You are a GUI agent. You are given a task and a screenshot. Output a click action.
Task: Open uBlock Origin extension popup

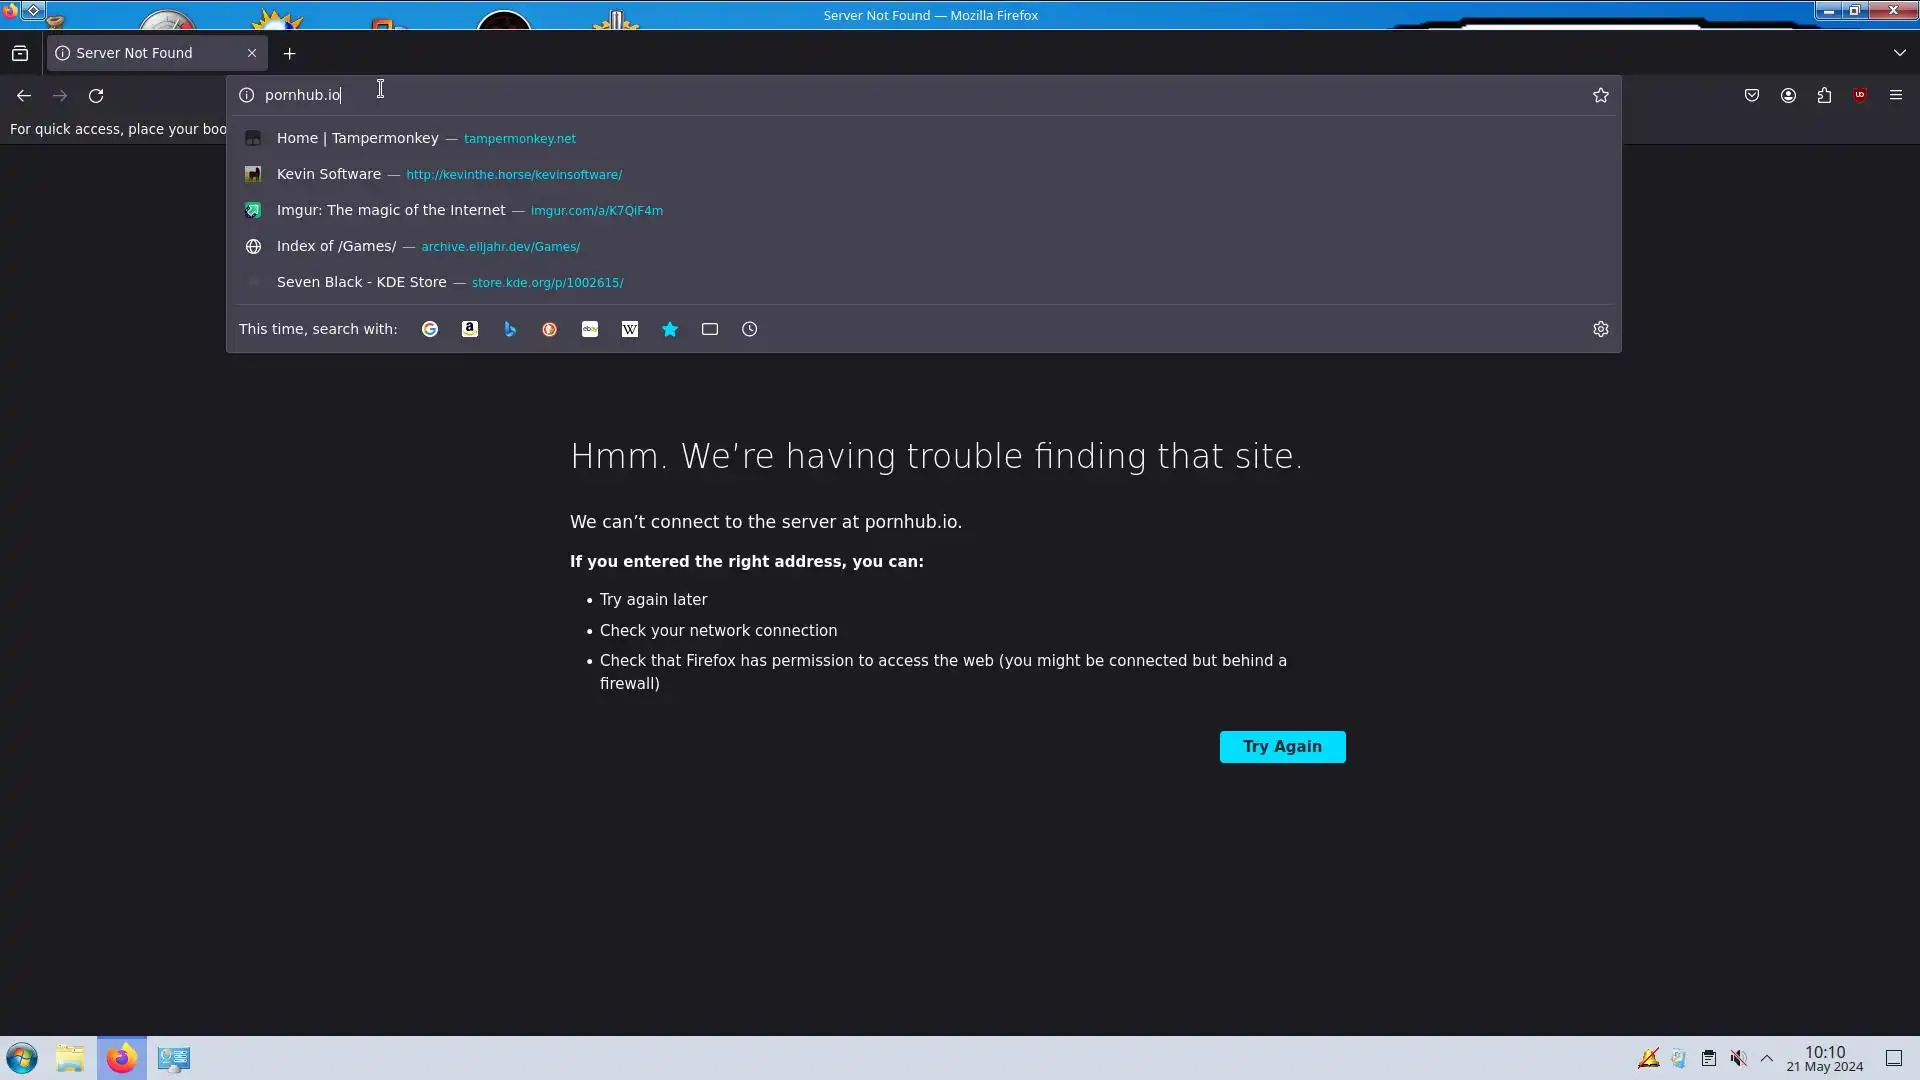1860,95
